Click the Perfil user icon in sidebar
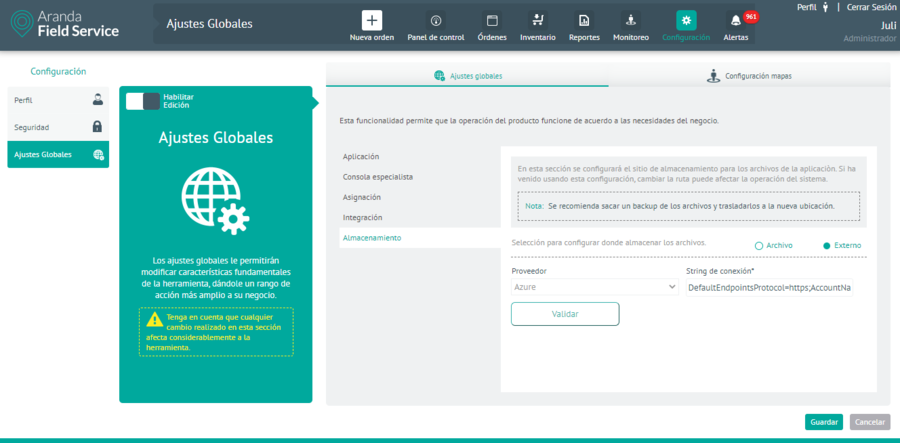The height and width of the screenshot is (443, 900). pos(98,100)
